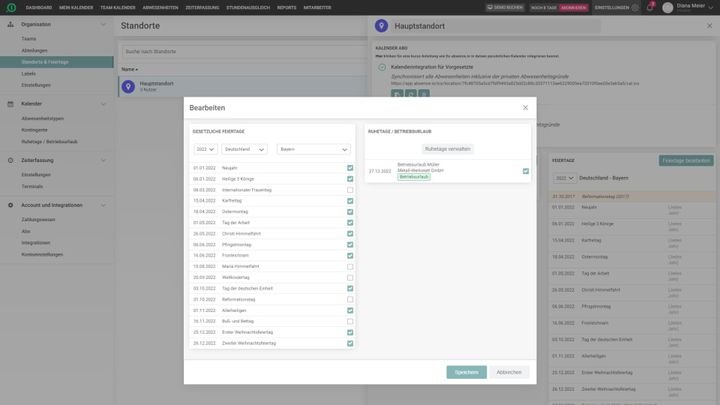Click Diana Meier's profile avatar
Screen dimensions: 720x405
click(667, 7)
